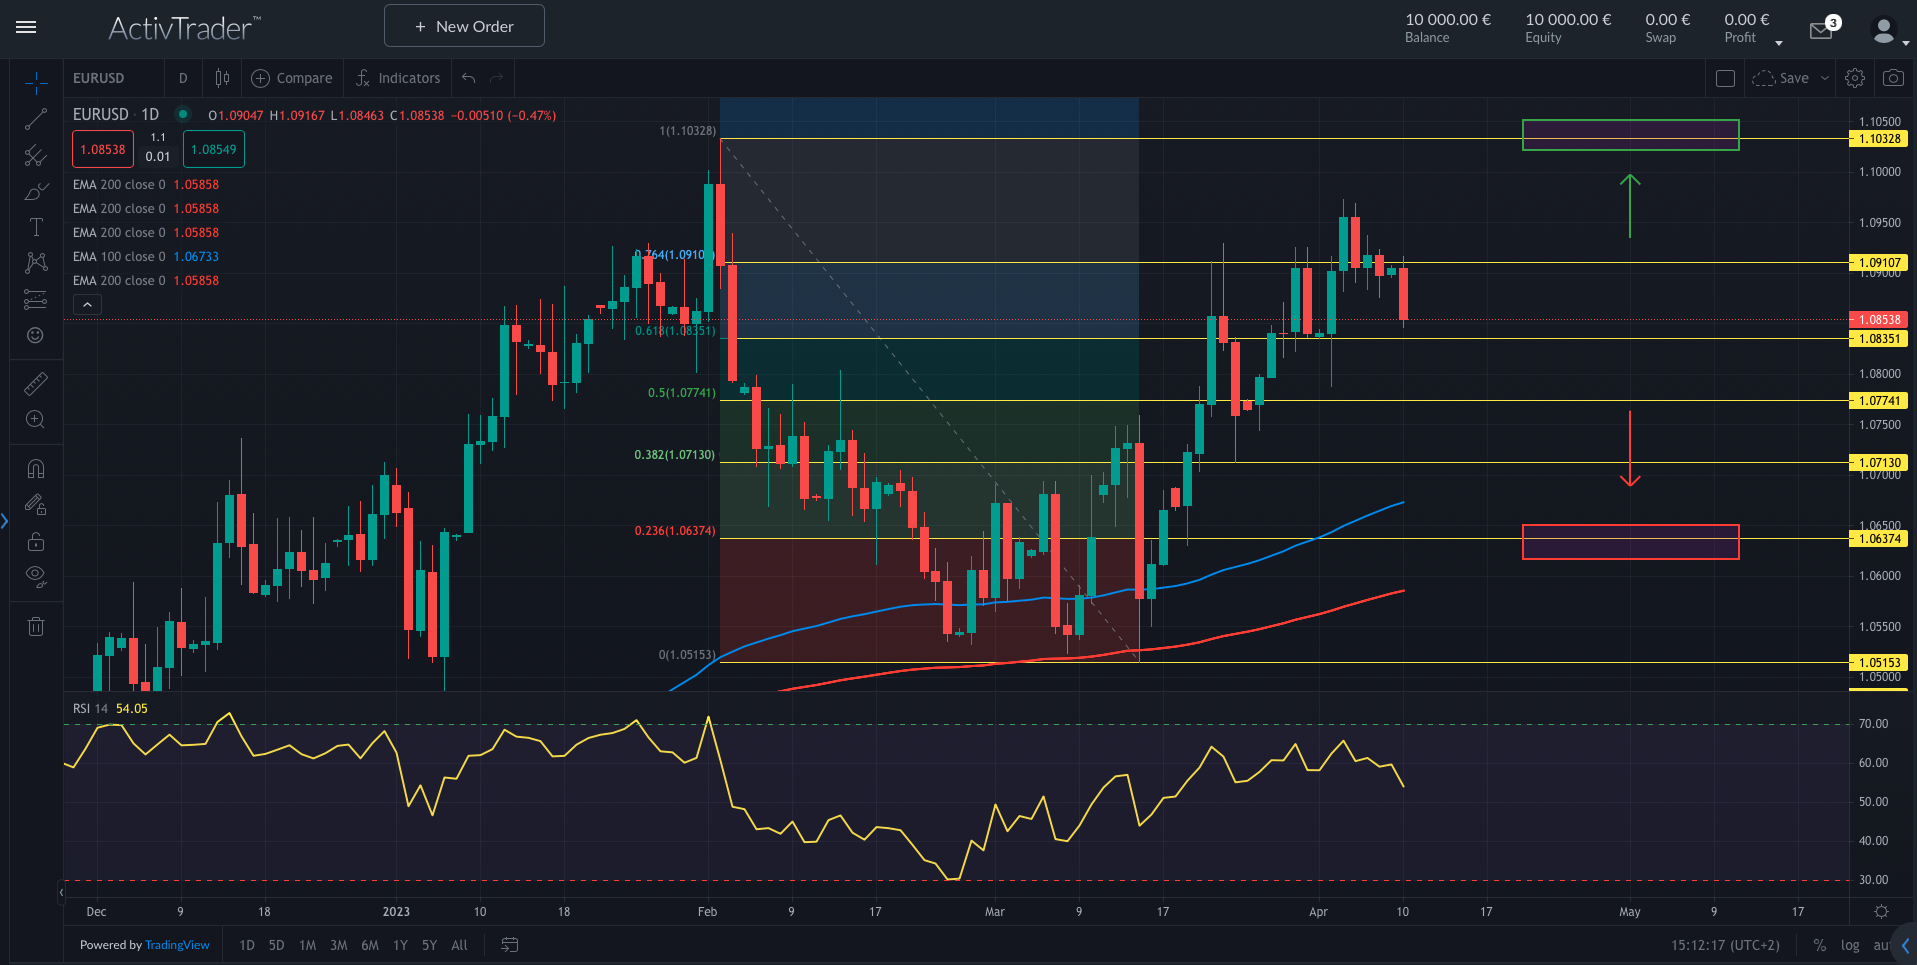Open the D timeframe selector
The image size is (1917, 965).
(183, 78)
